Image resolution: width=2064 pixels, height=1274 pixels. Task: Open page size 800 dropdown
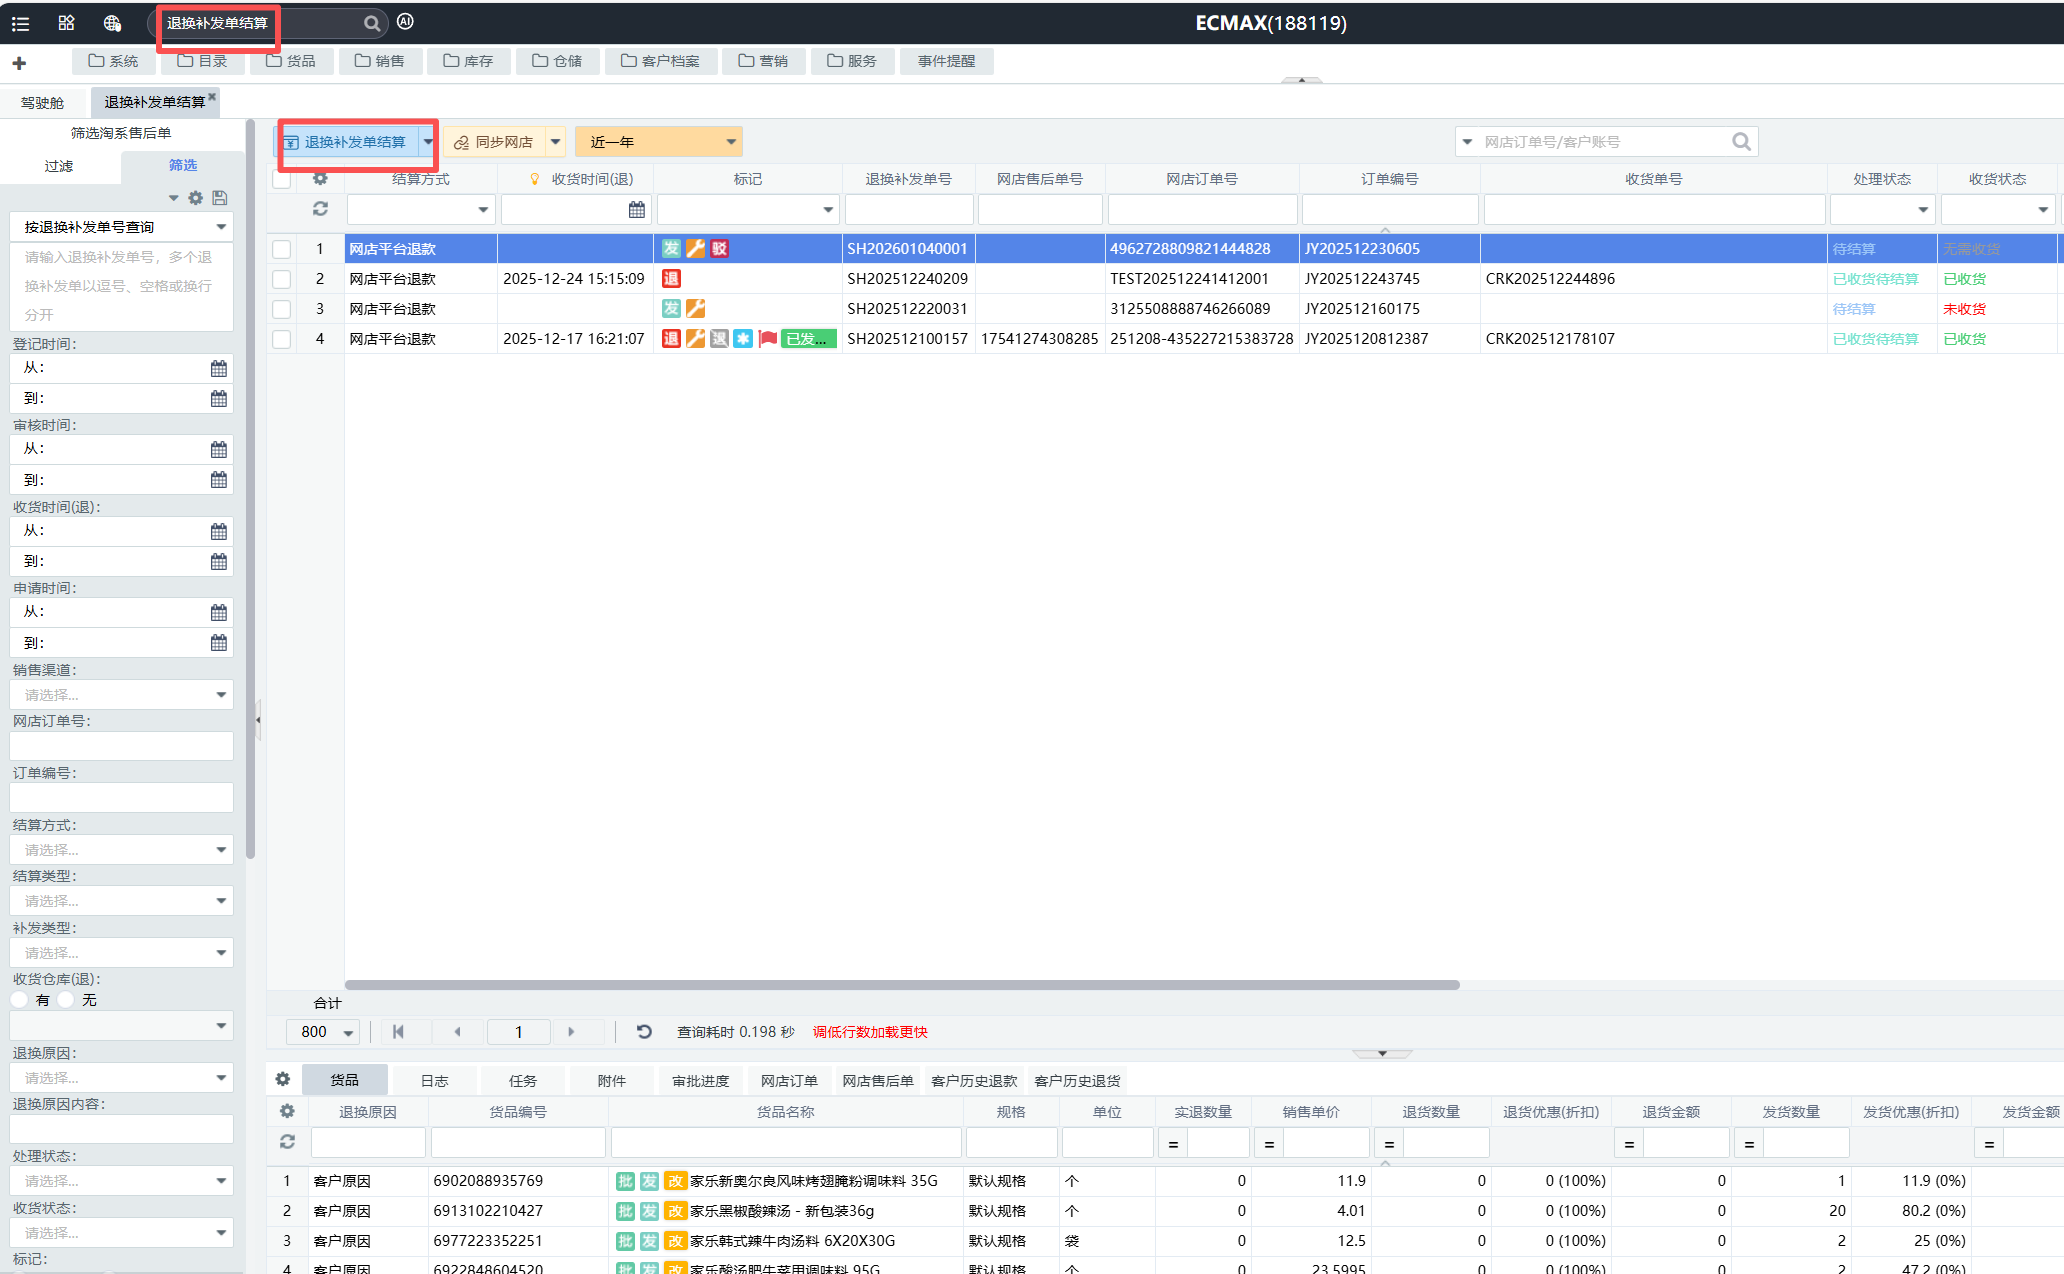tap(323, 1032)
